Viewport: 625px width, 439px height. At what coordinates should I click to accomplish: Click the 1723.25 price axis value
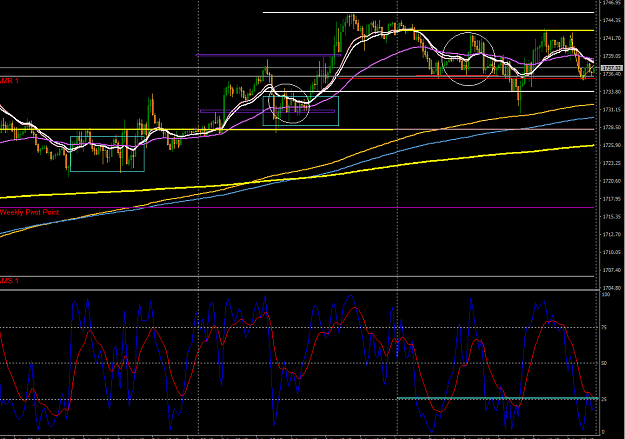pos(612,163)
